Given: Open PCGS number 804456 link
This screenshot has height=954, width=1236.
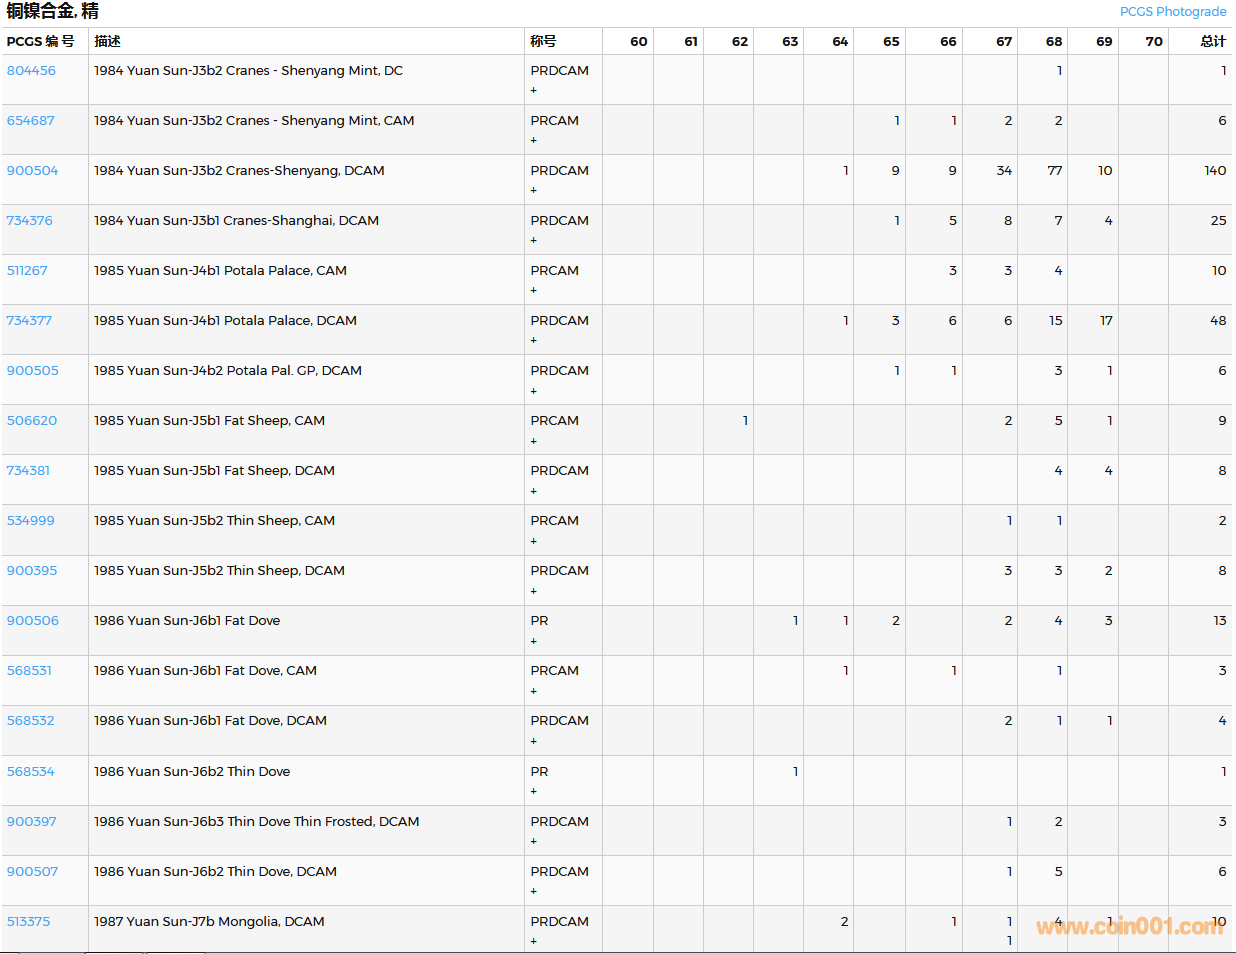Looking at the screenshot, I should tap(31, 71).
